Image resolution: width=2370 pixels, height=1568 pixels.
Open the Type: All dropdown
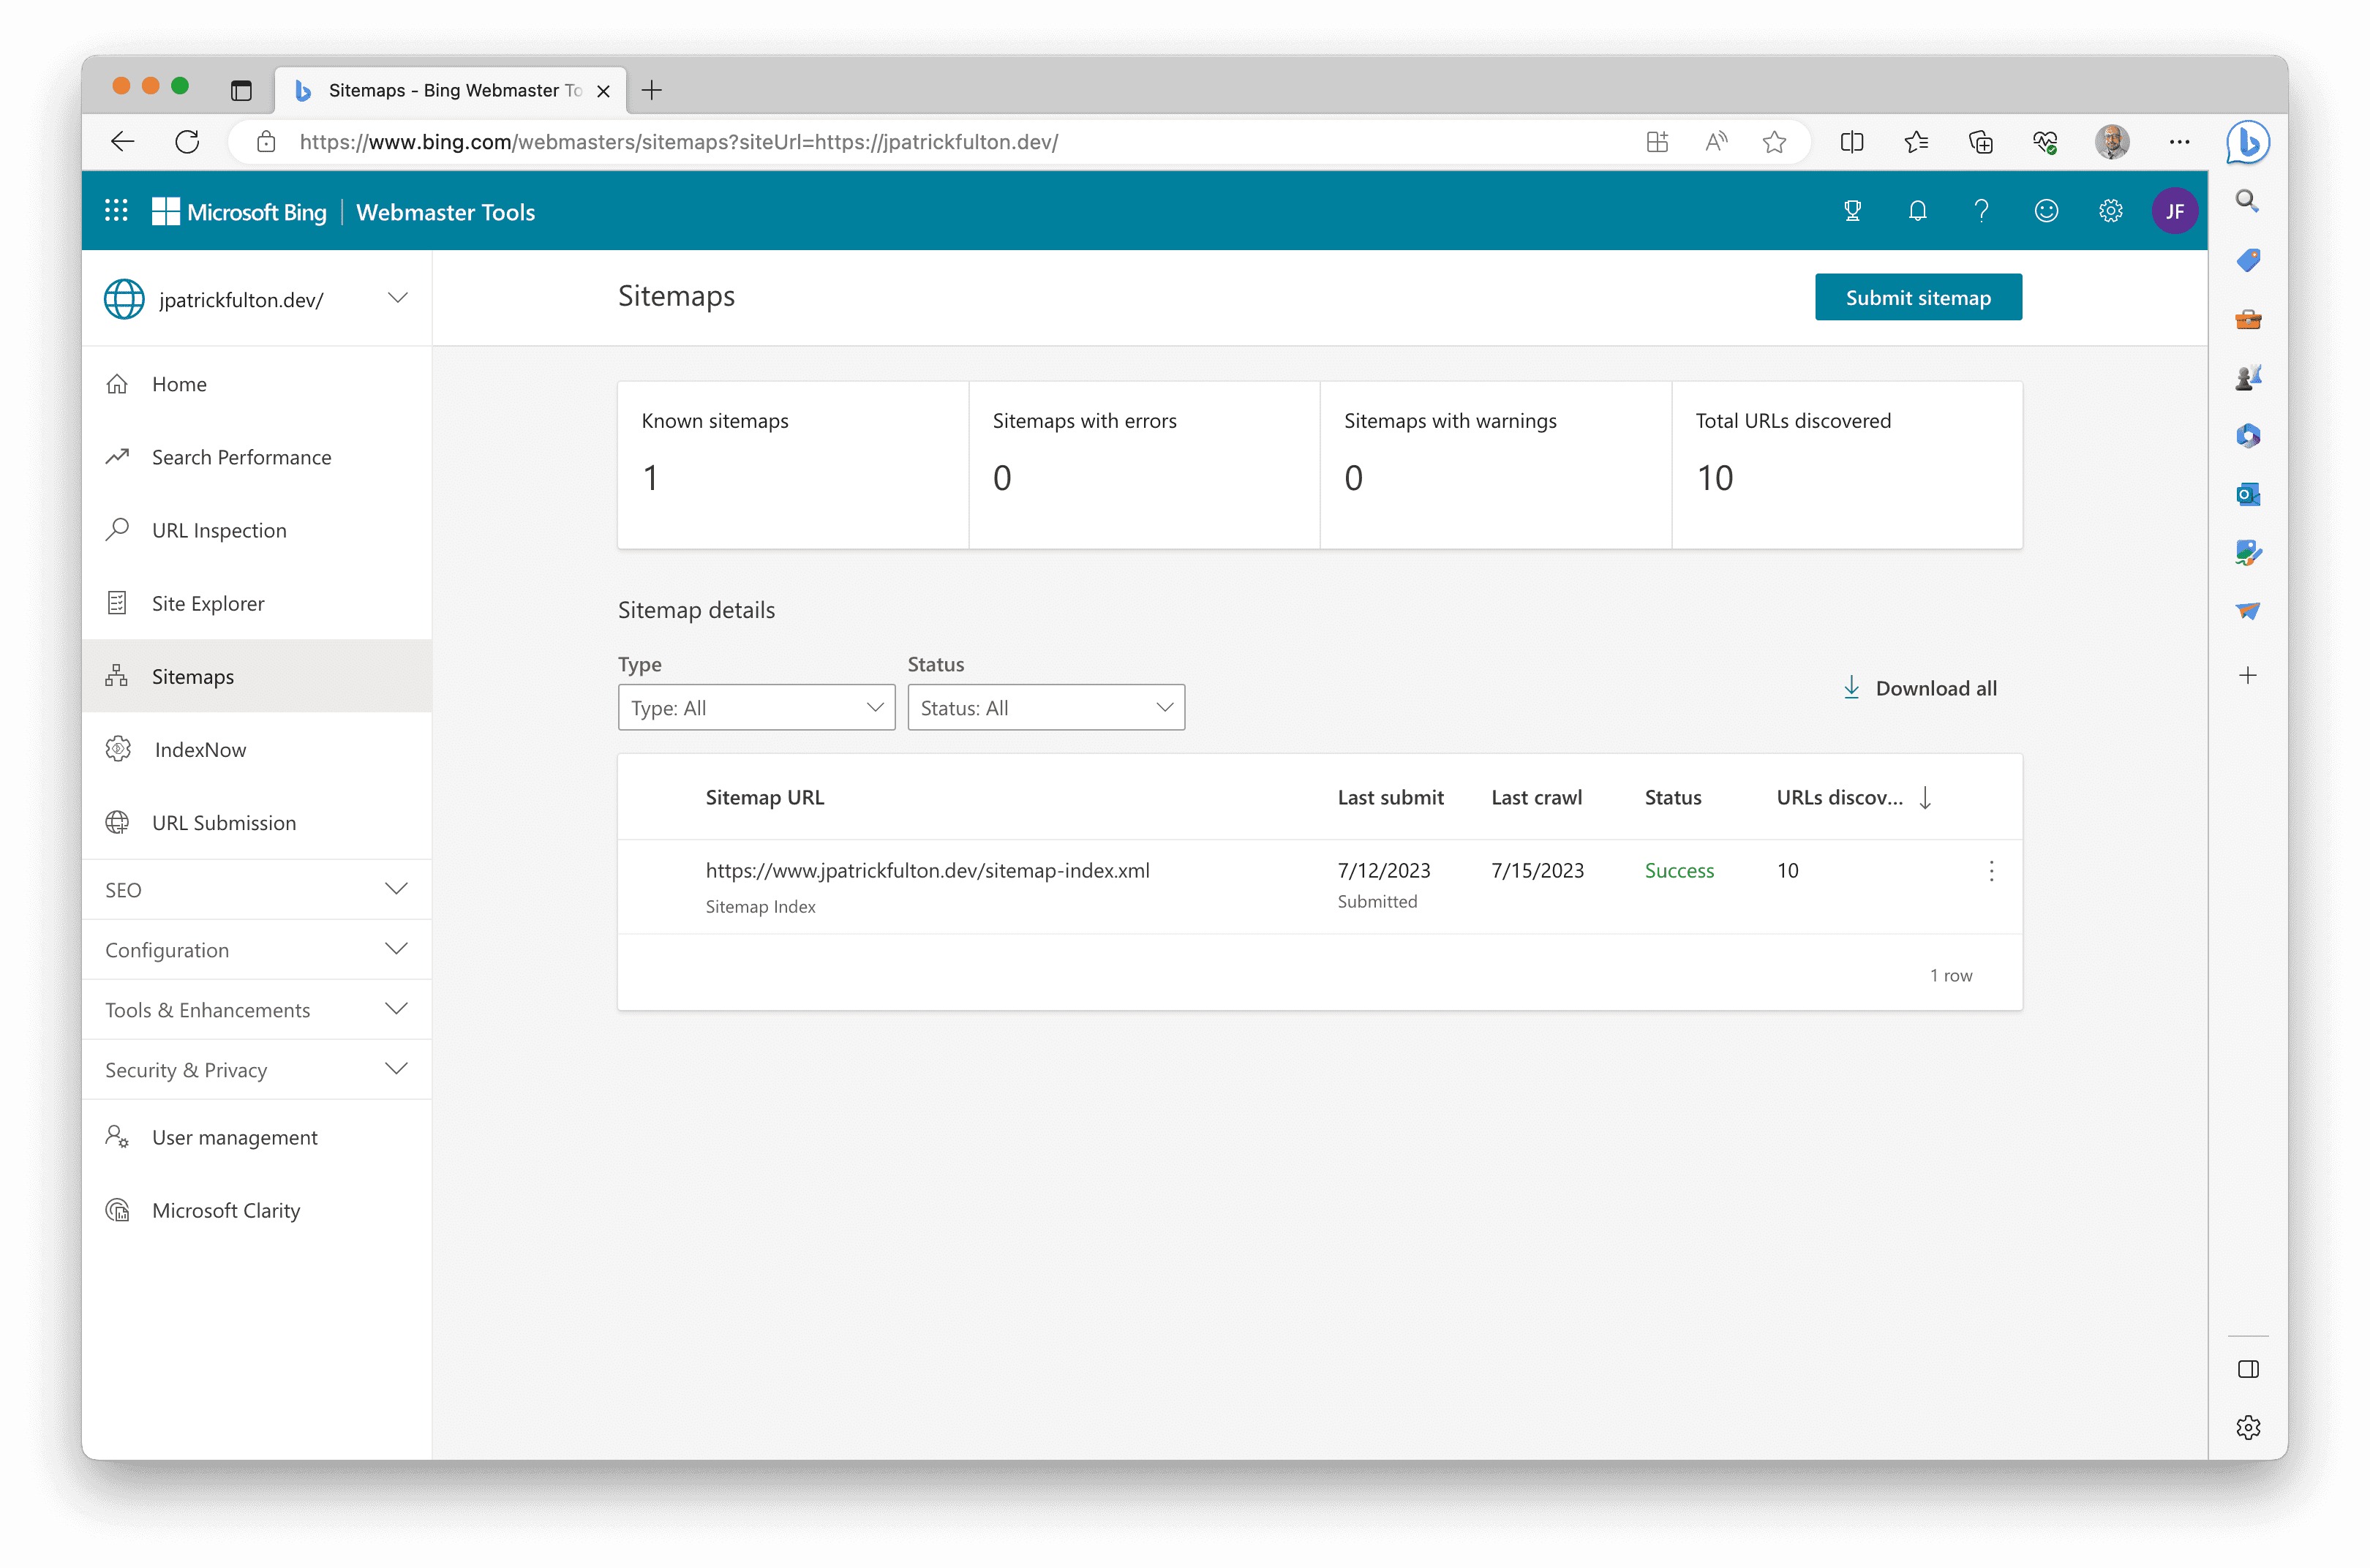pyautogui.click(x=756, y=707)
